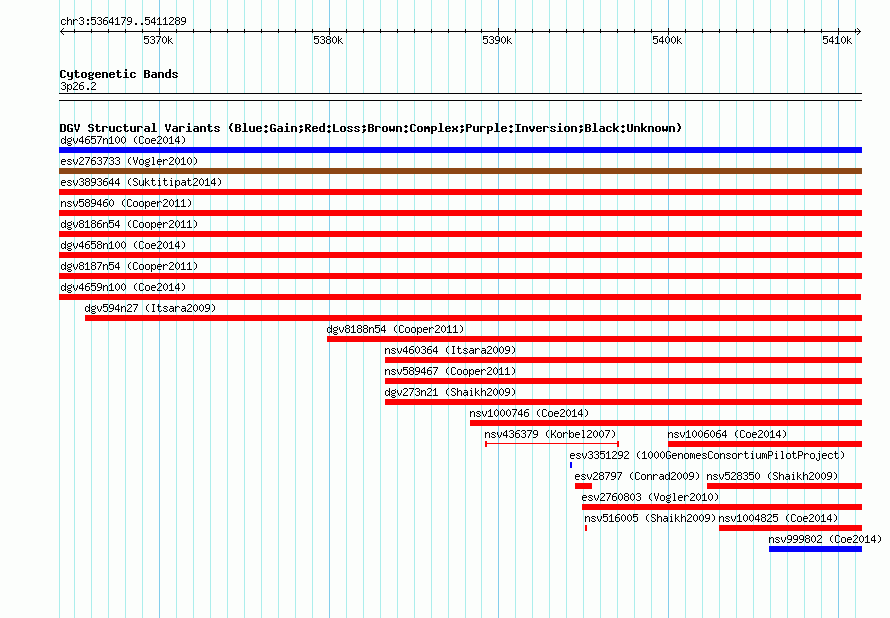
Task: Open esv28797 (Conrad2009) label
Action: 637,476
